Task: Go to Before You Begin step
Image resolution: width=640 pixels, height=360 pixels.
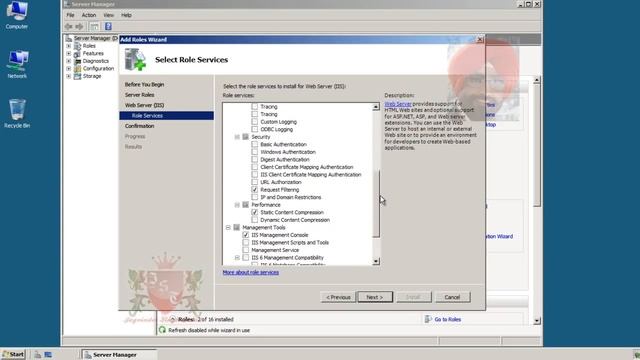Action: click(144, 84)
